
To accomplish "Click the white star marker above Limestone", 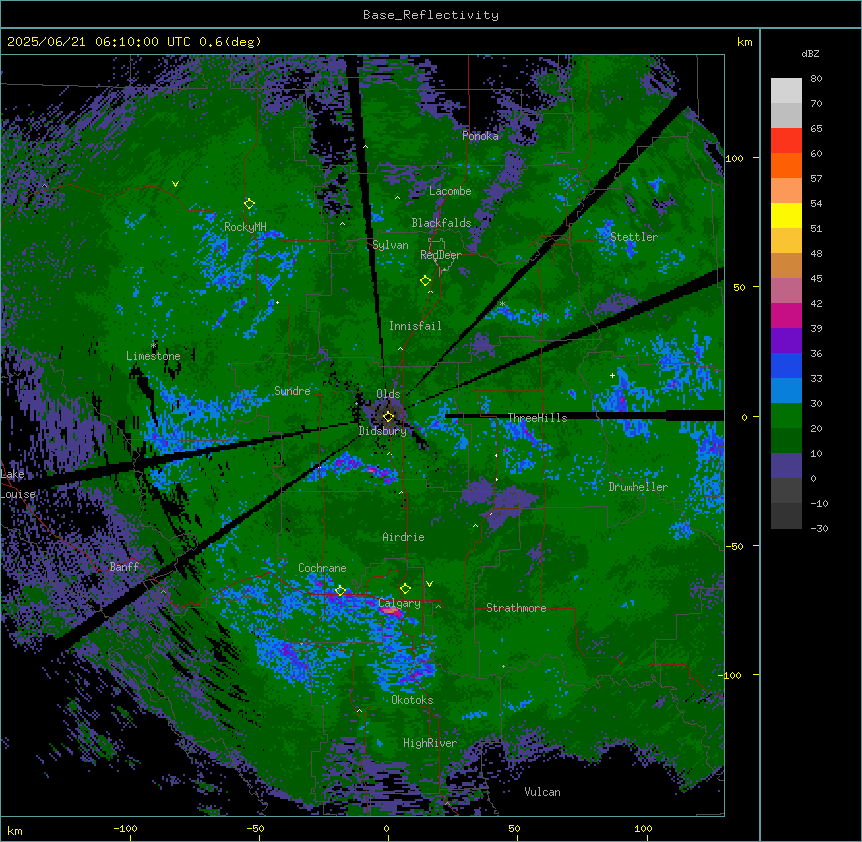I will (x=153, y=345).
